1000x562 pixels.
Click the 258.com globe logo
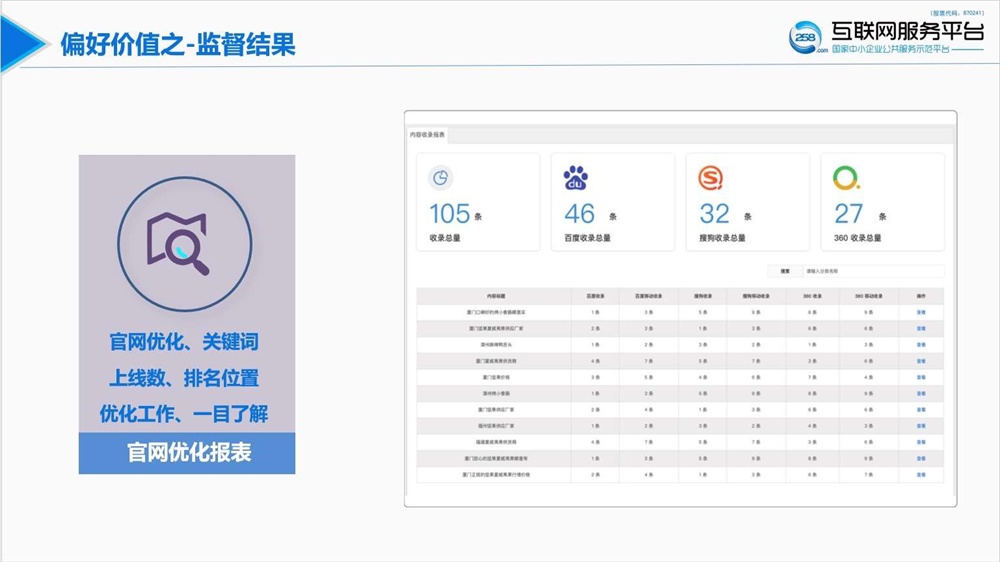click(805, 37)
